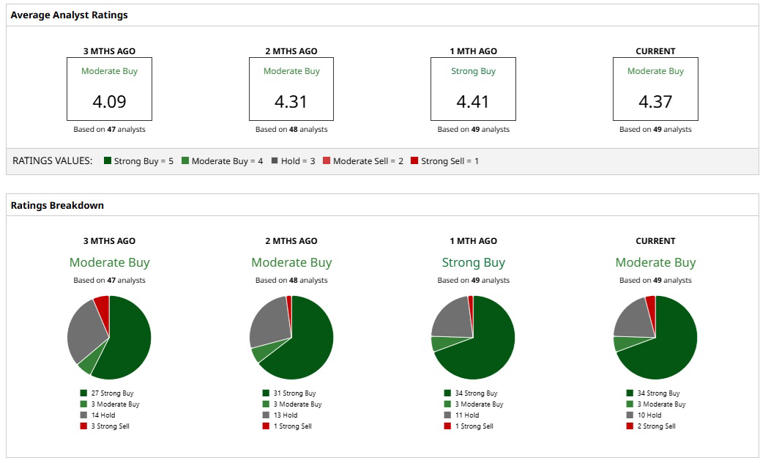
Task: Select the 1 MTH AGO 4.41 rating box
Action: pos(473,89)
